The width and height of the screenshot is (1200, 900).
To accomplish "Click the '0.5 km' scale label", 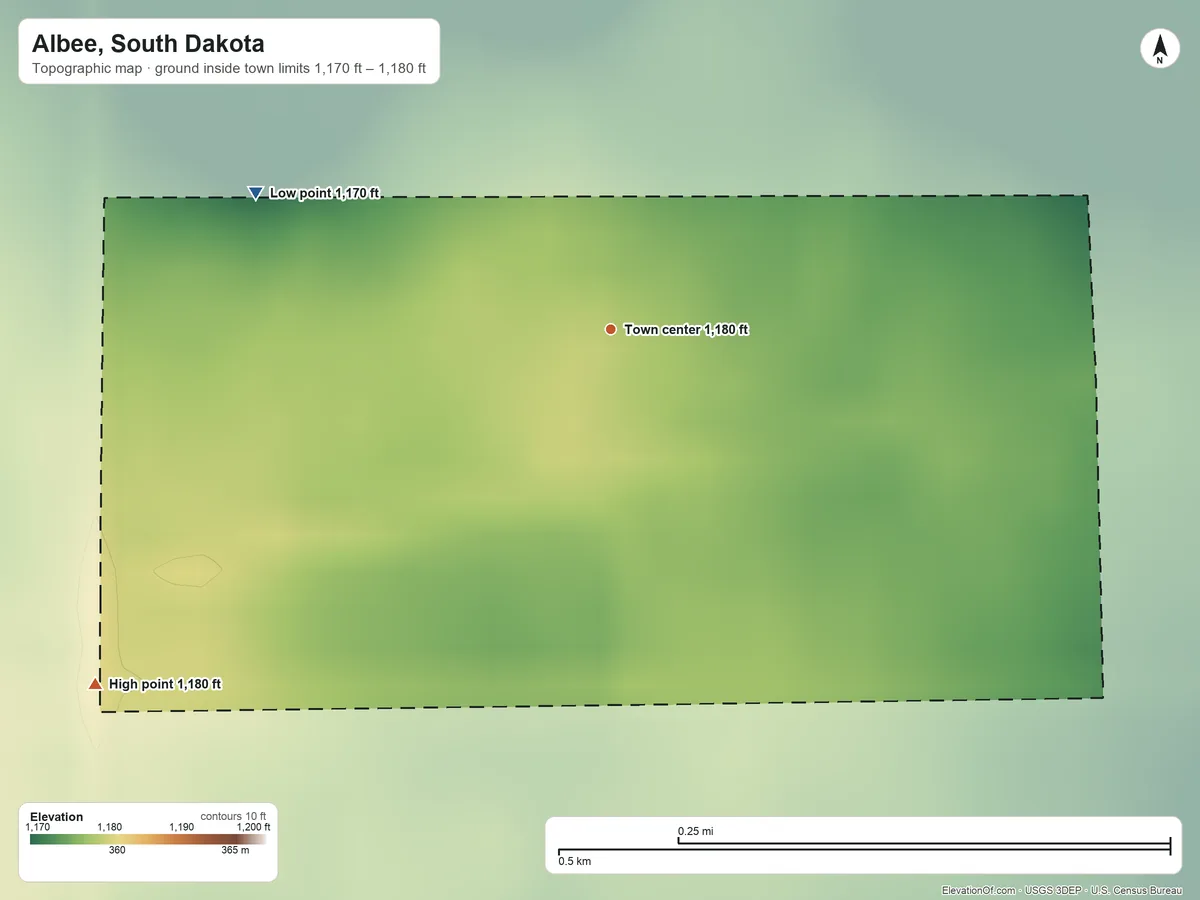I will point(575,861).
